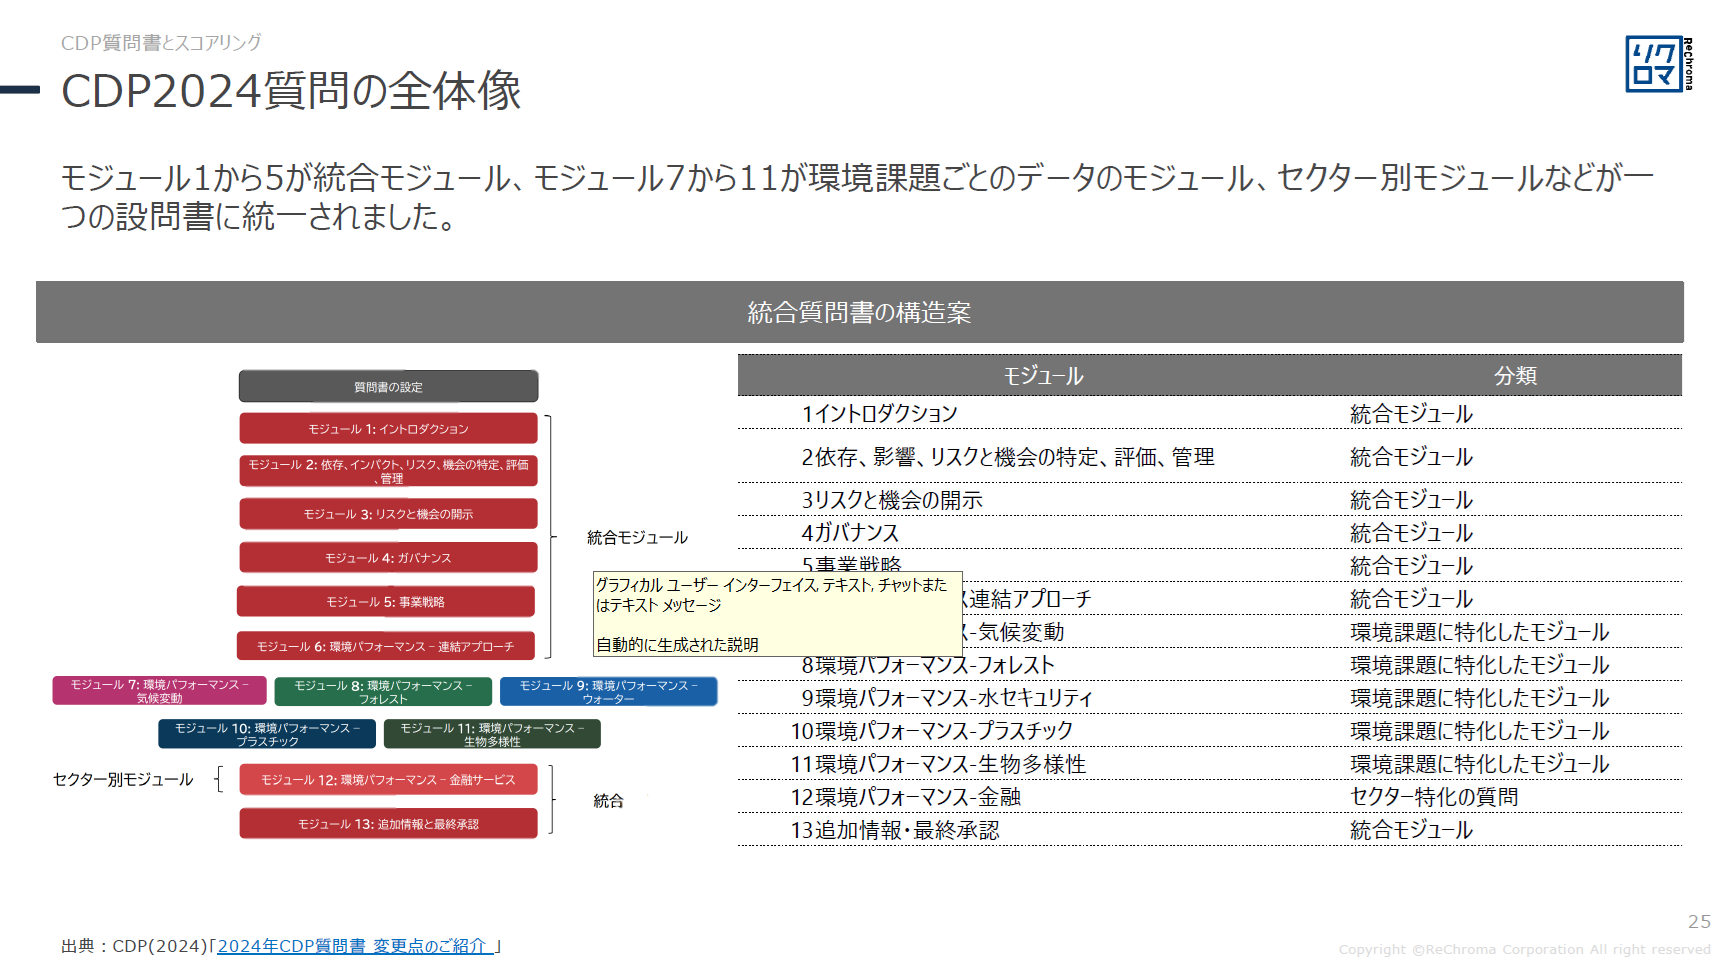The height and width of the screenshot is (966, 1728).
Task: Click モジュール 6 連結アプローチ box
Action: [x=386, y=646]
